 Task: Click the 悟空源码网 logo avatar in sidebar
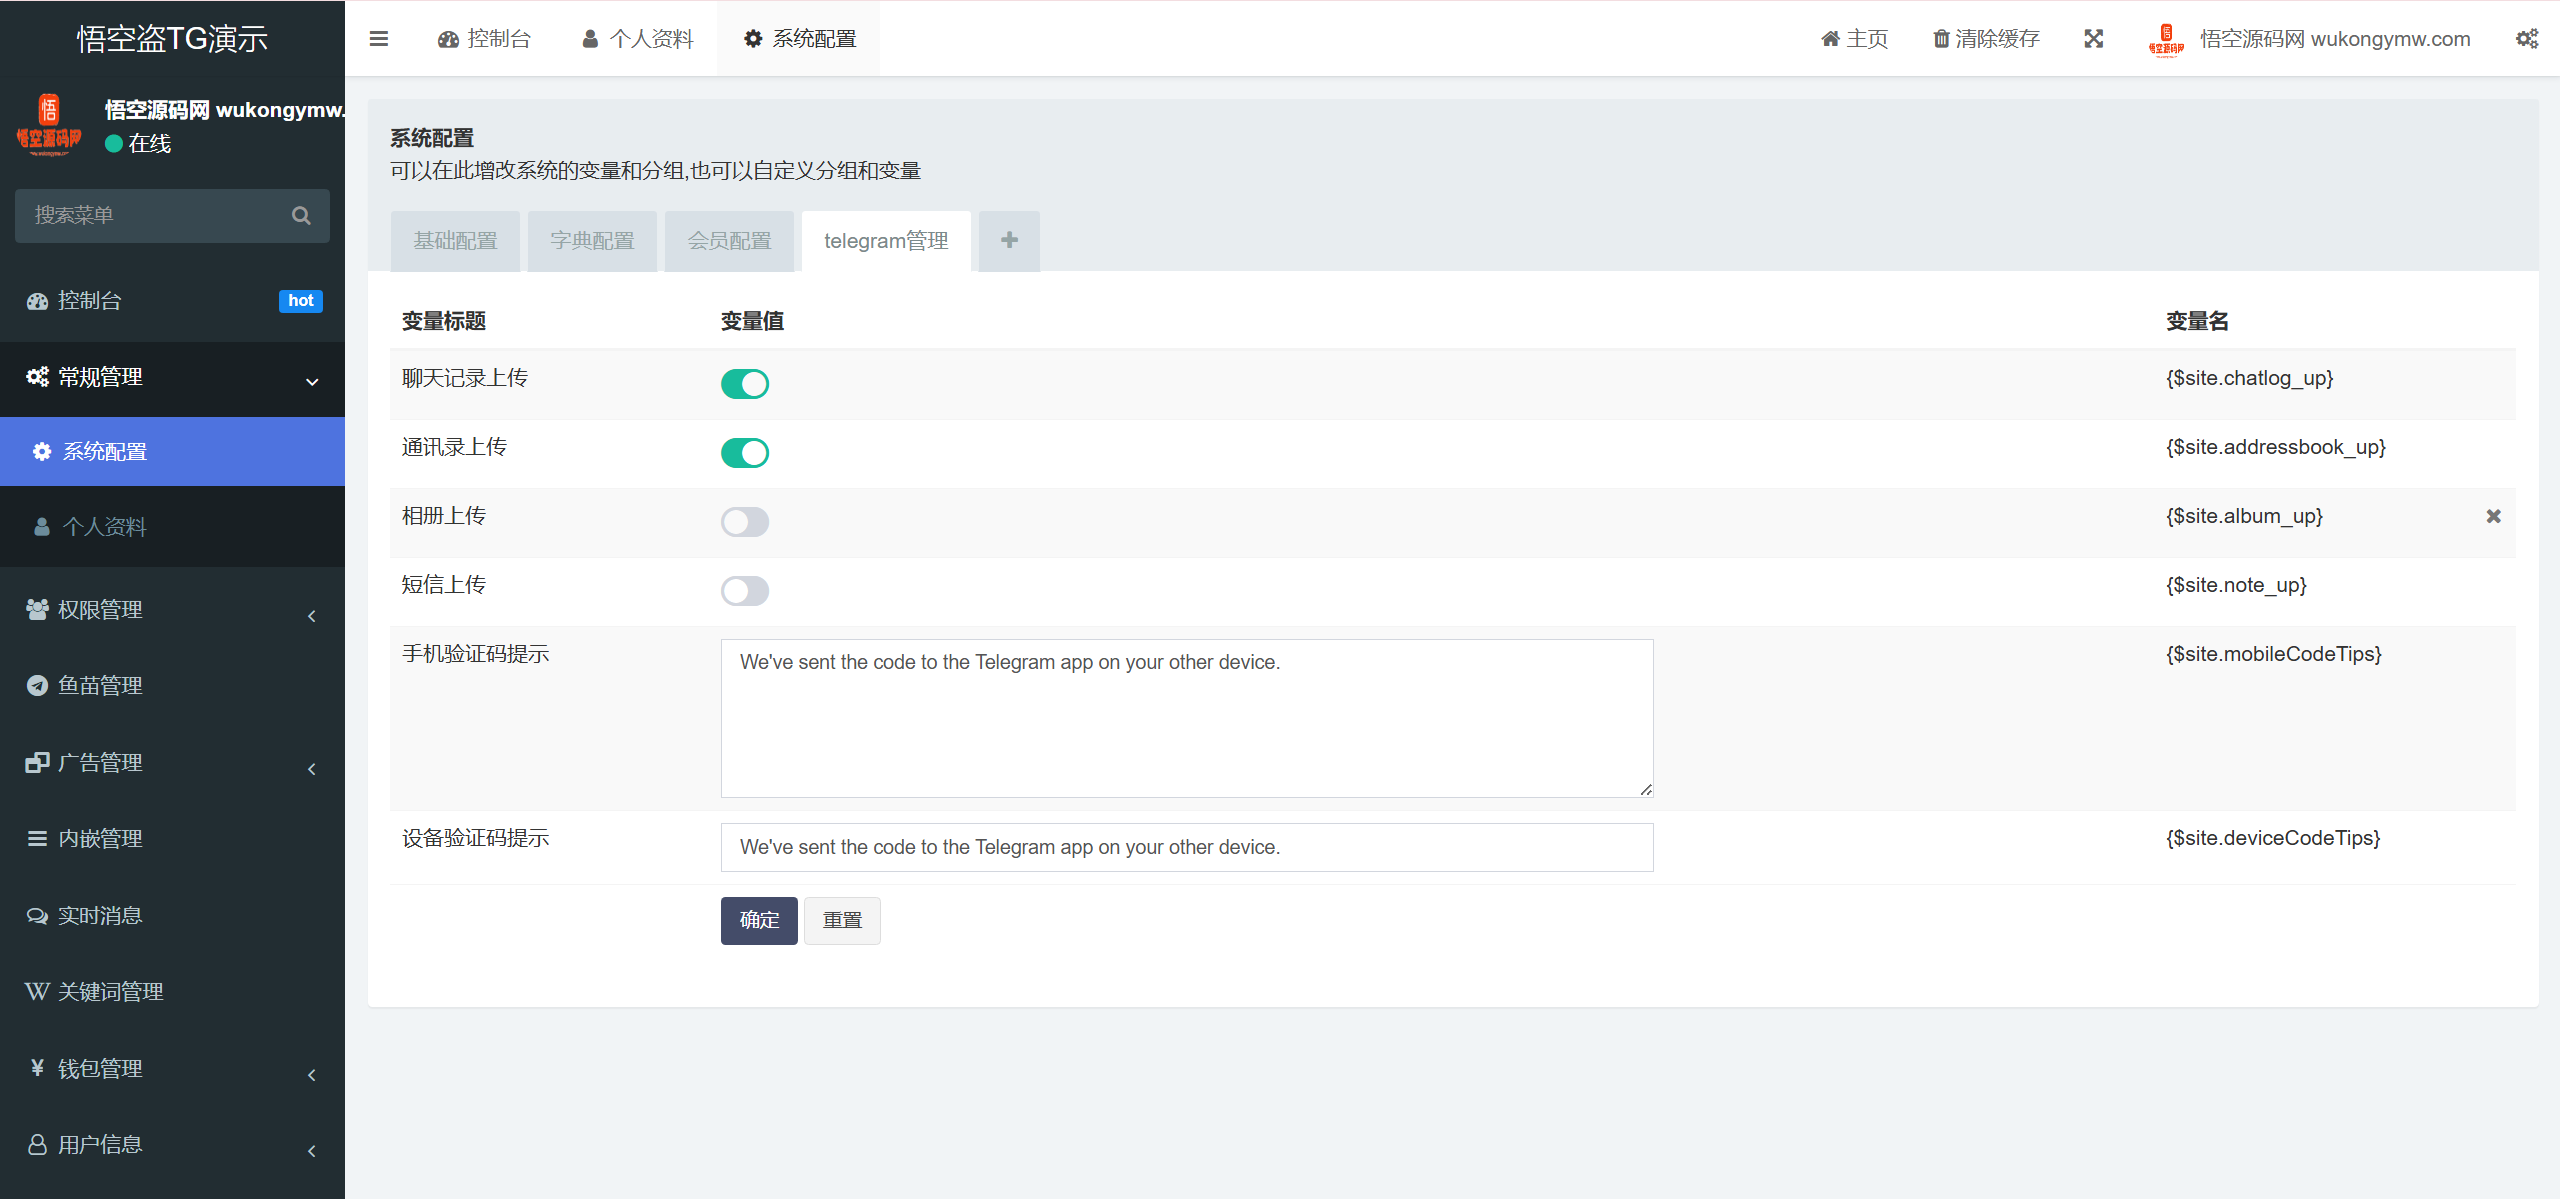[x=51, y=124]
